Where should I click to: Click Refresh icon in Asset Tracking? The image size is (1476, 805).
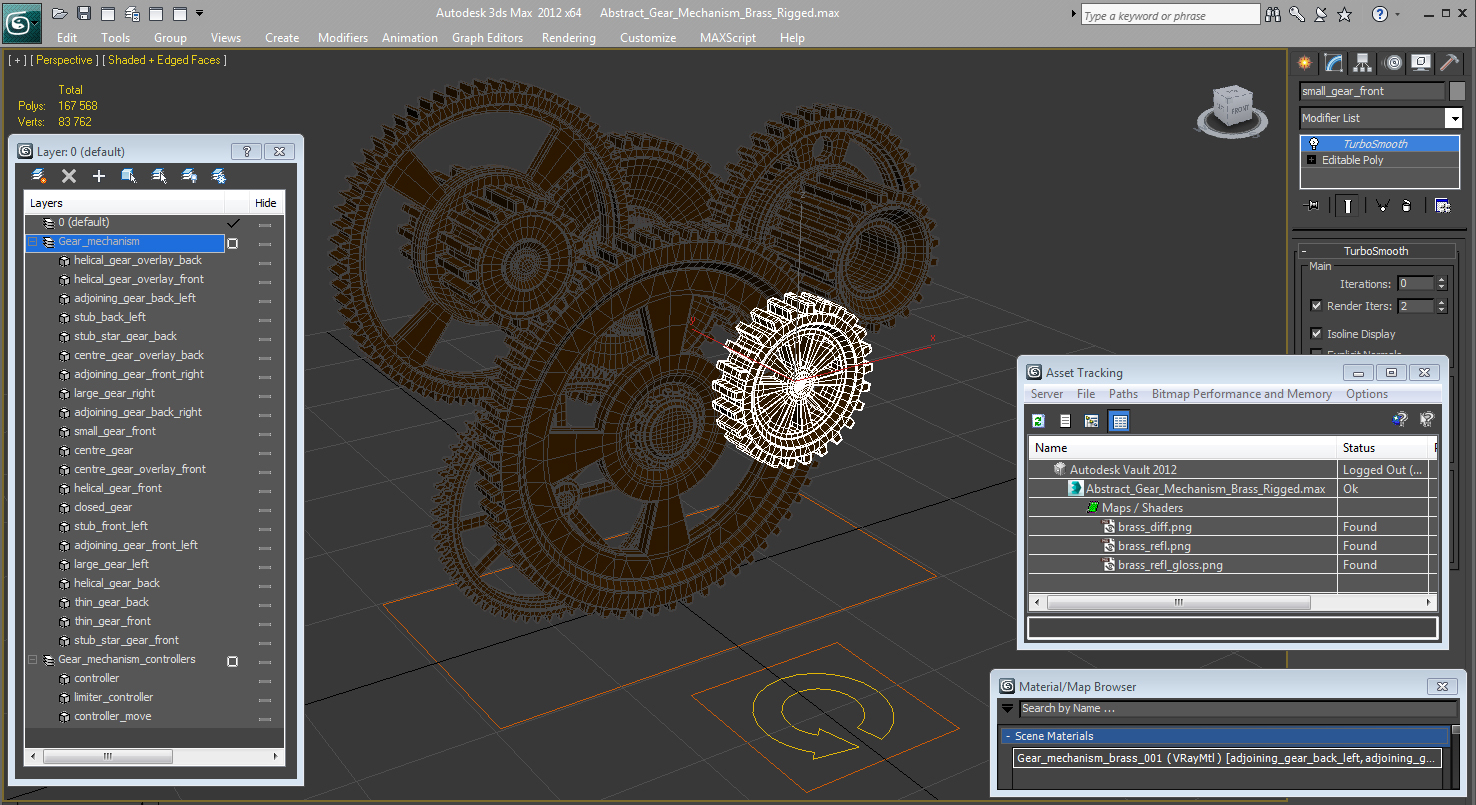click(1038, 421)
